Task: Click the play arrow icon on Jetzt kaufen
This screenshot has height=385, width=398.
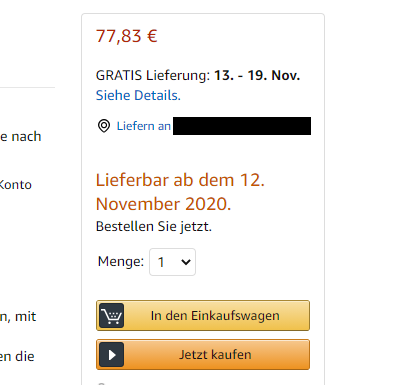Action: coord(111,355)
